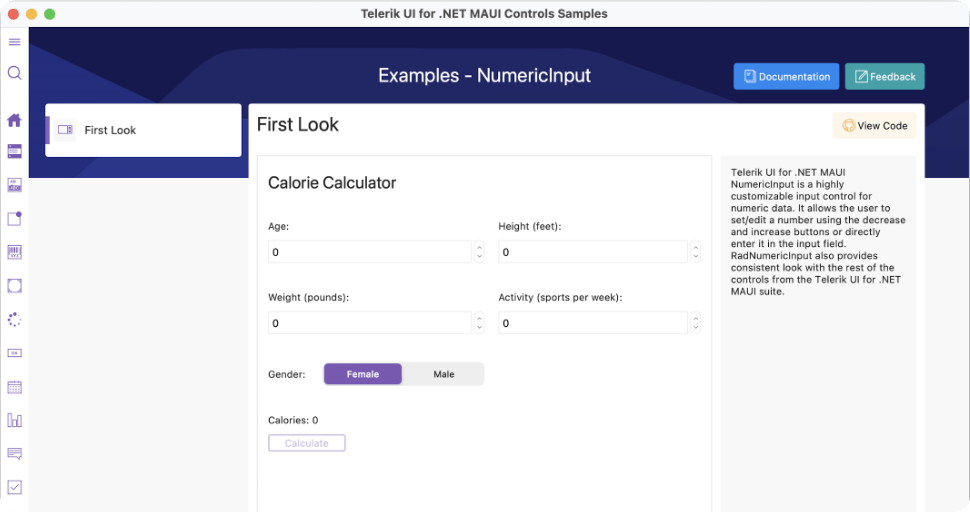This screenshot has height=512, width=970.
Task: Open the hamburger menu icon
Action: point(14,42)
